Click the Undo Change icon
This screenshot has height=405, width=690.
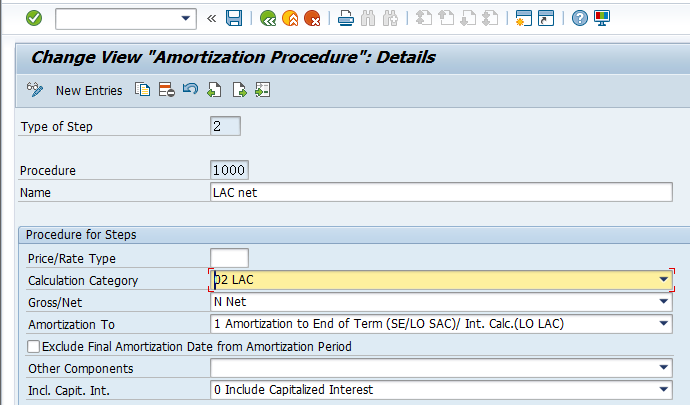(190, 91)
